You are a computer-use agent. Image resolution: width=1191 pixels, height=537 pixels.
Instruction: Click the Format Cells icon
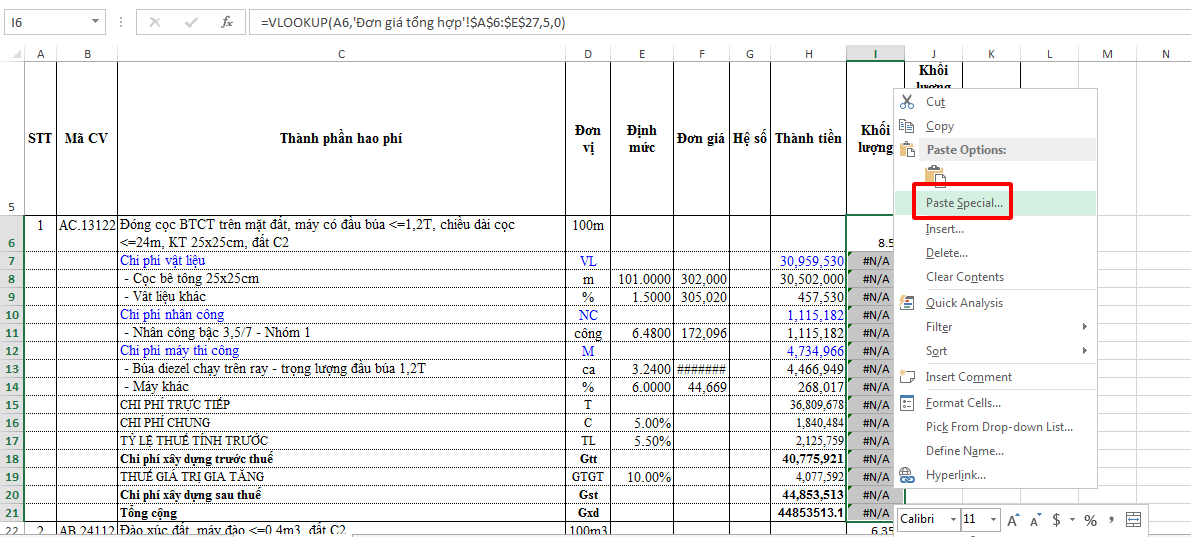[907, 403]
